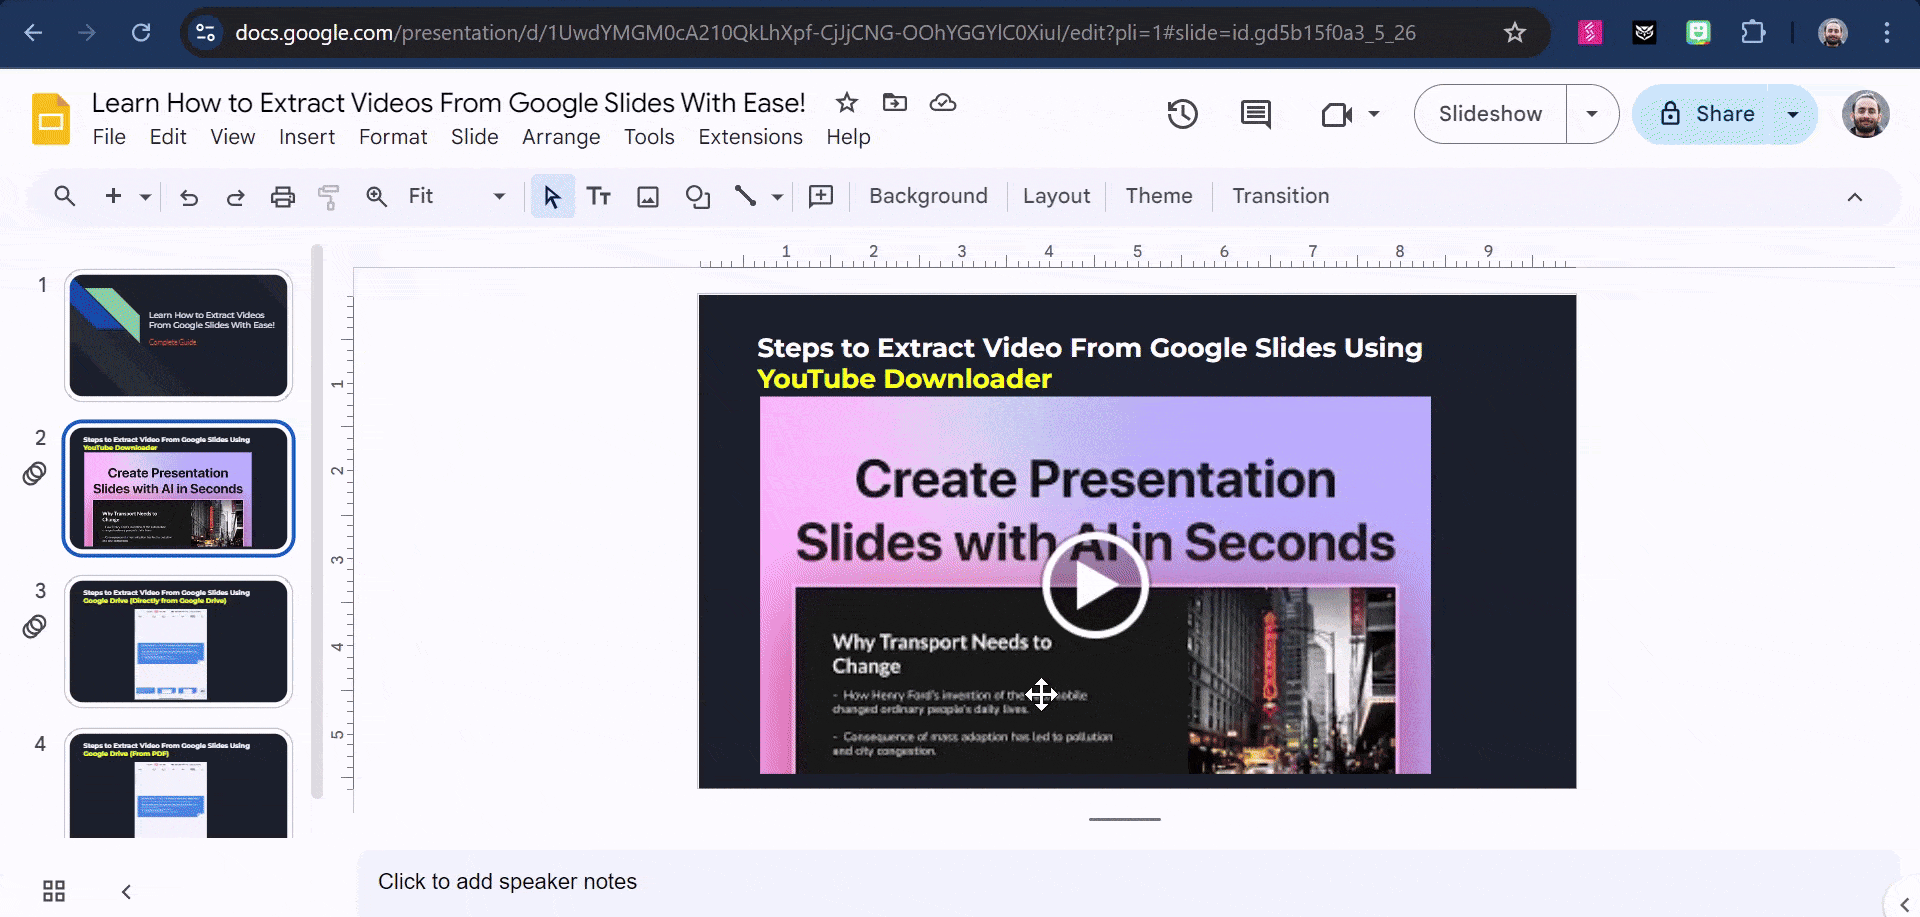
Task: Click the Background button
Action: pos(927,196)
